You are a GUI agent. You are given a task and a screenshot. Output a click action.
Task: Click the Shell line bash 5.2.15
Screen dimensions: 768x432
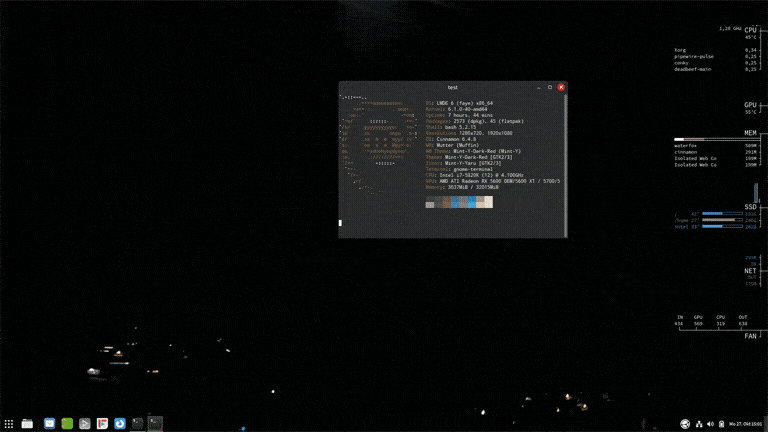pos(451,127)
